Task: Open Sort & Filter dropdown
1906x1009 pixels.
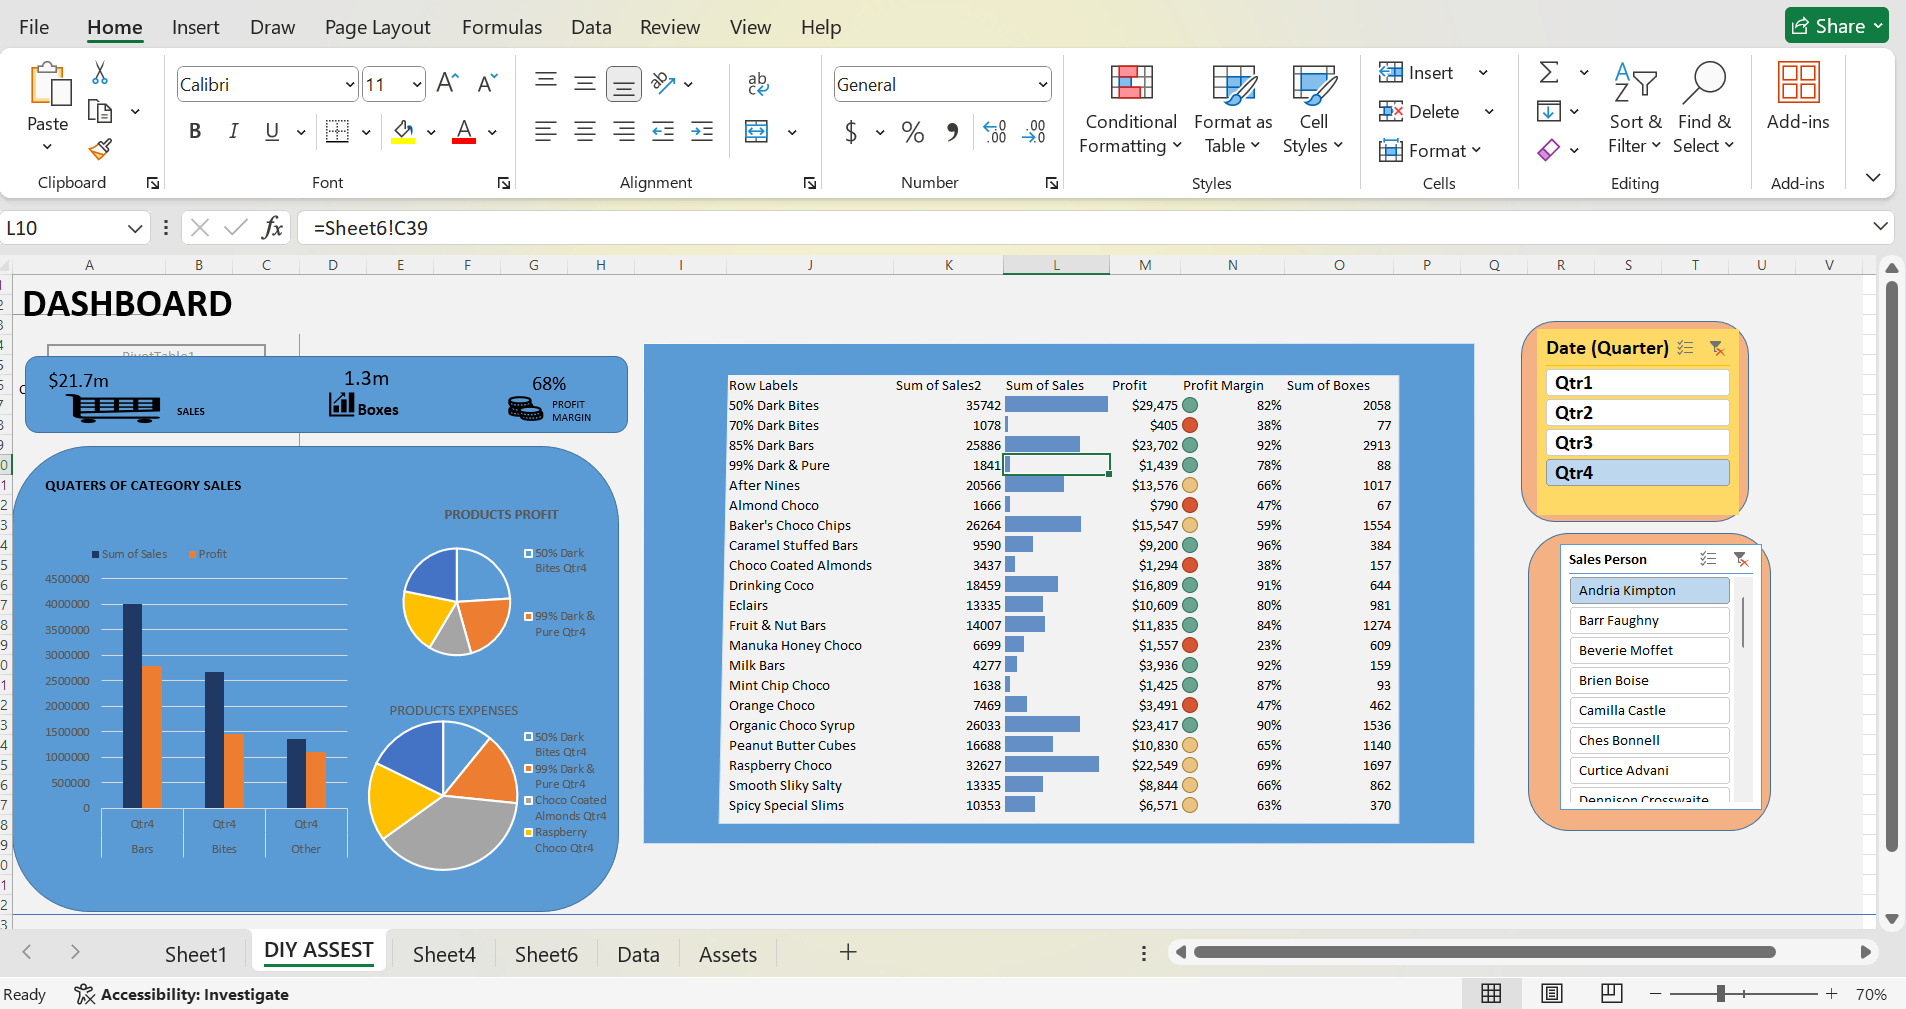Action: (x=1635, y=109)
